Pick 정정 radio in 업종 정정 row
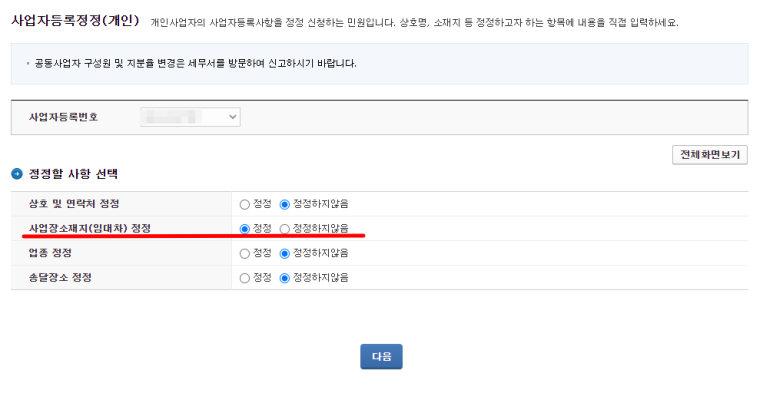 [x=245, y=253]
